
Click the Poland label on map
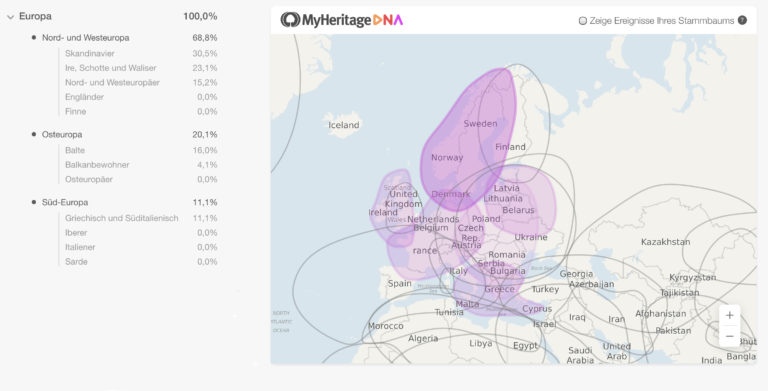(486, 219)
